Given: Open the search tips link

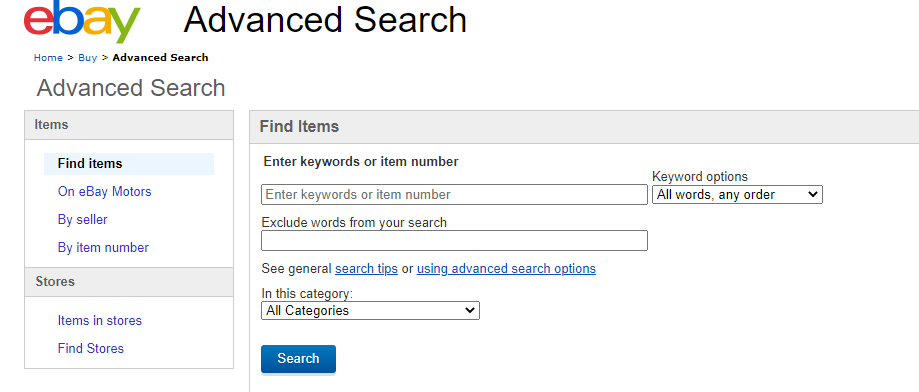Looking at the screenshot, I should [366, 268].
